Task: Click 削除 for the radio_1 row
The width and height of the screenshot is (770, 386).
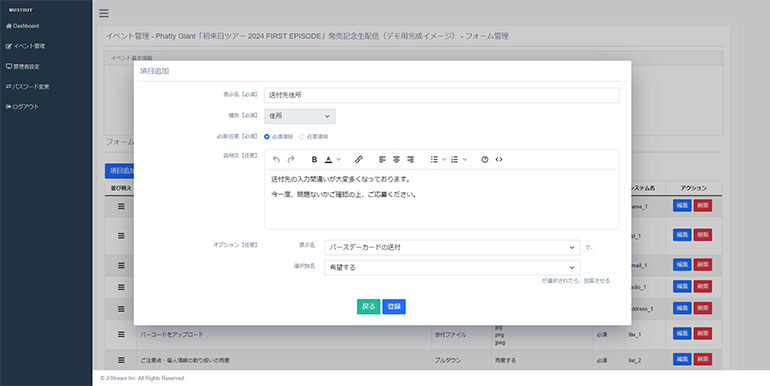Action: (703, 286)
